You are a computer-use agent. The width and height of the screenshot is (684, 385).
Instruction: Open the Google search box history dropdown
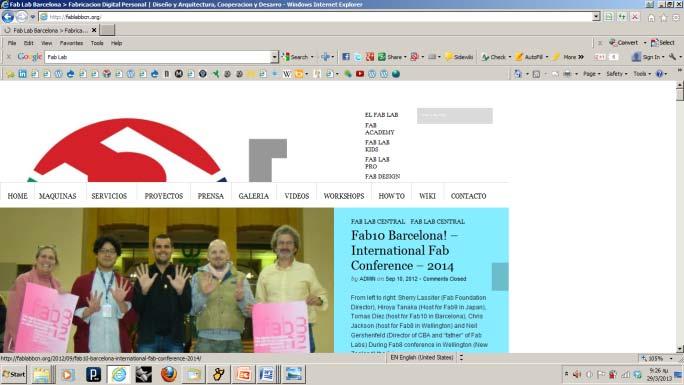[x=274, y=57]
